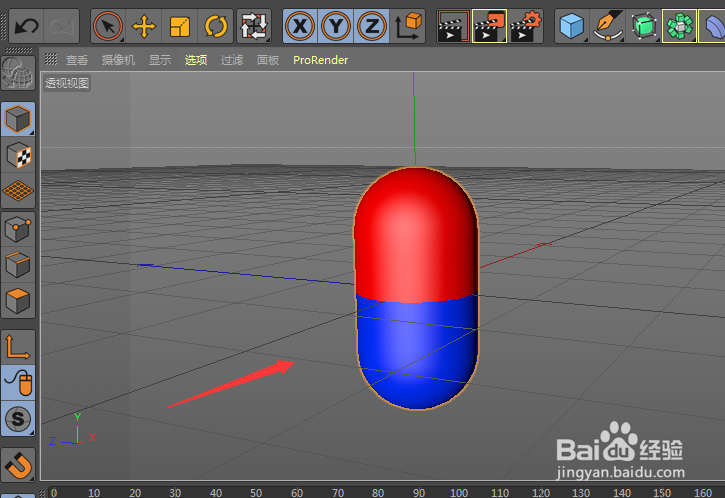This screenshot has height=498, width=725.
Task: Open the MoGraph Array generator icon
Action: [x=680, y=26]
